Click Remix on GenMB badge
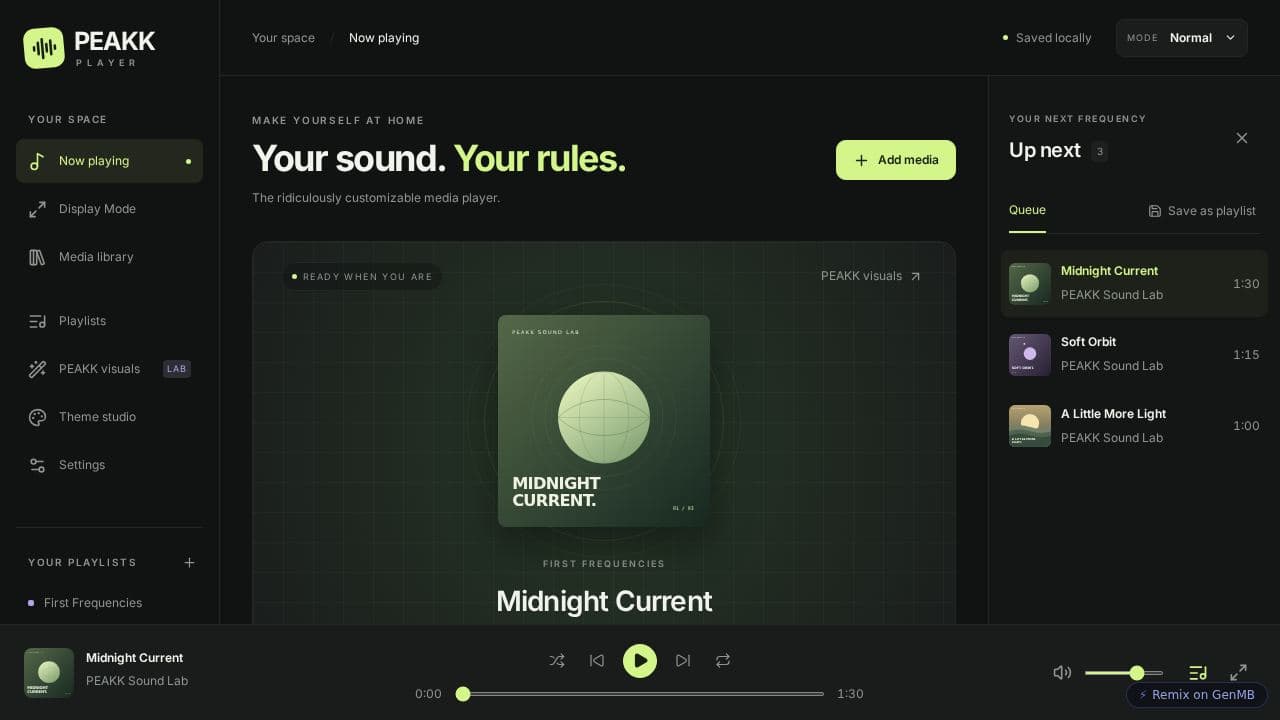1280x720 pixels. [x=1197, y=695]
